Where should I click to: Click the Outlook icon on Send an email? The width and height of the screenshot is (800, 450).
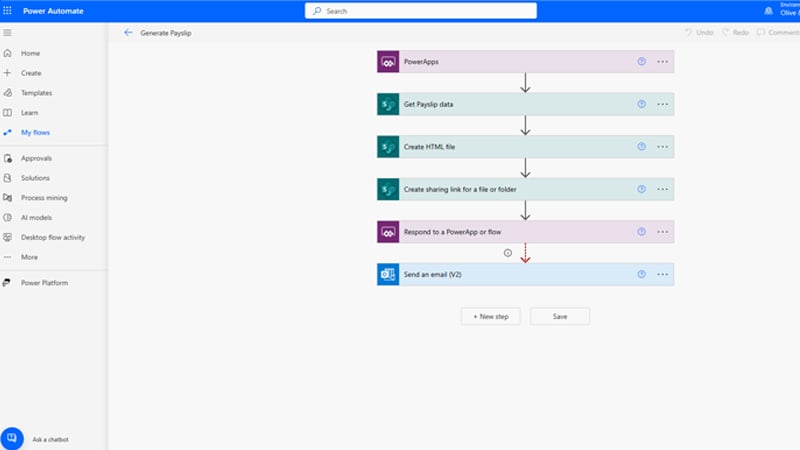click(x=388, y=274)
